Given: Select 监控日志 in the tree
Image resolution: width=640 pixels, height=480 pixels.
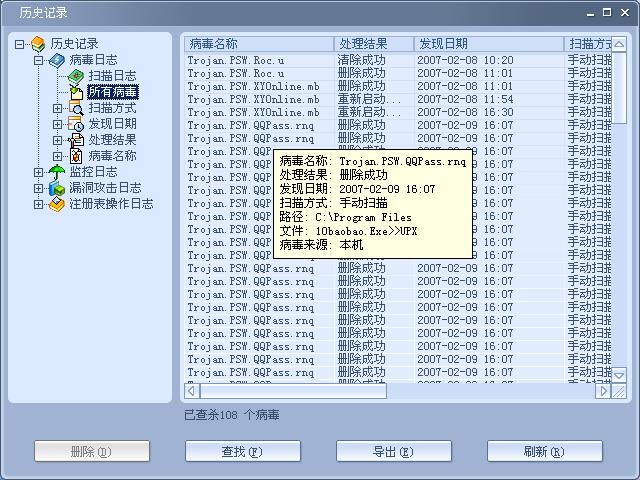Looking at the screenshot, I should click(x=93, y=172).
